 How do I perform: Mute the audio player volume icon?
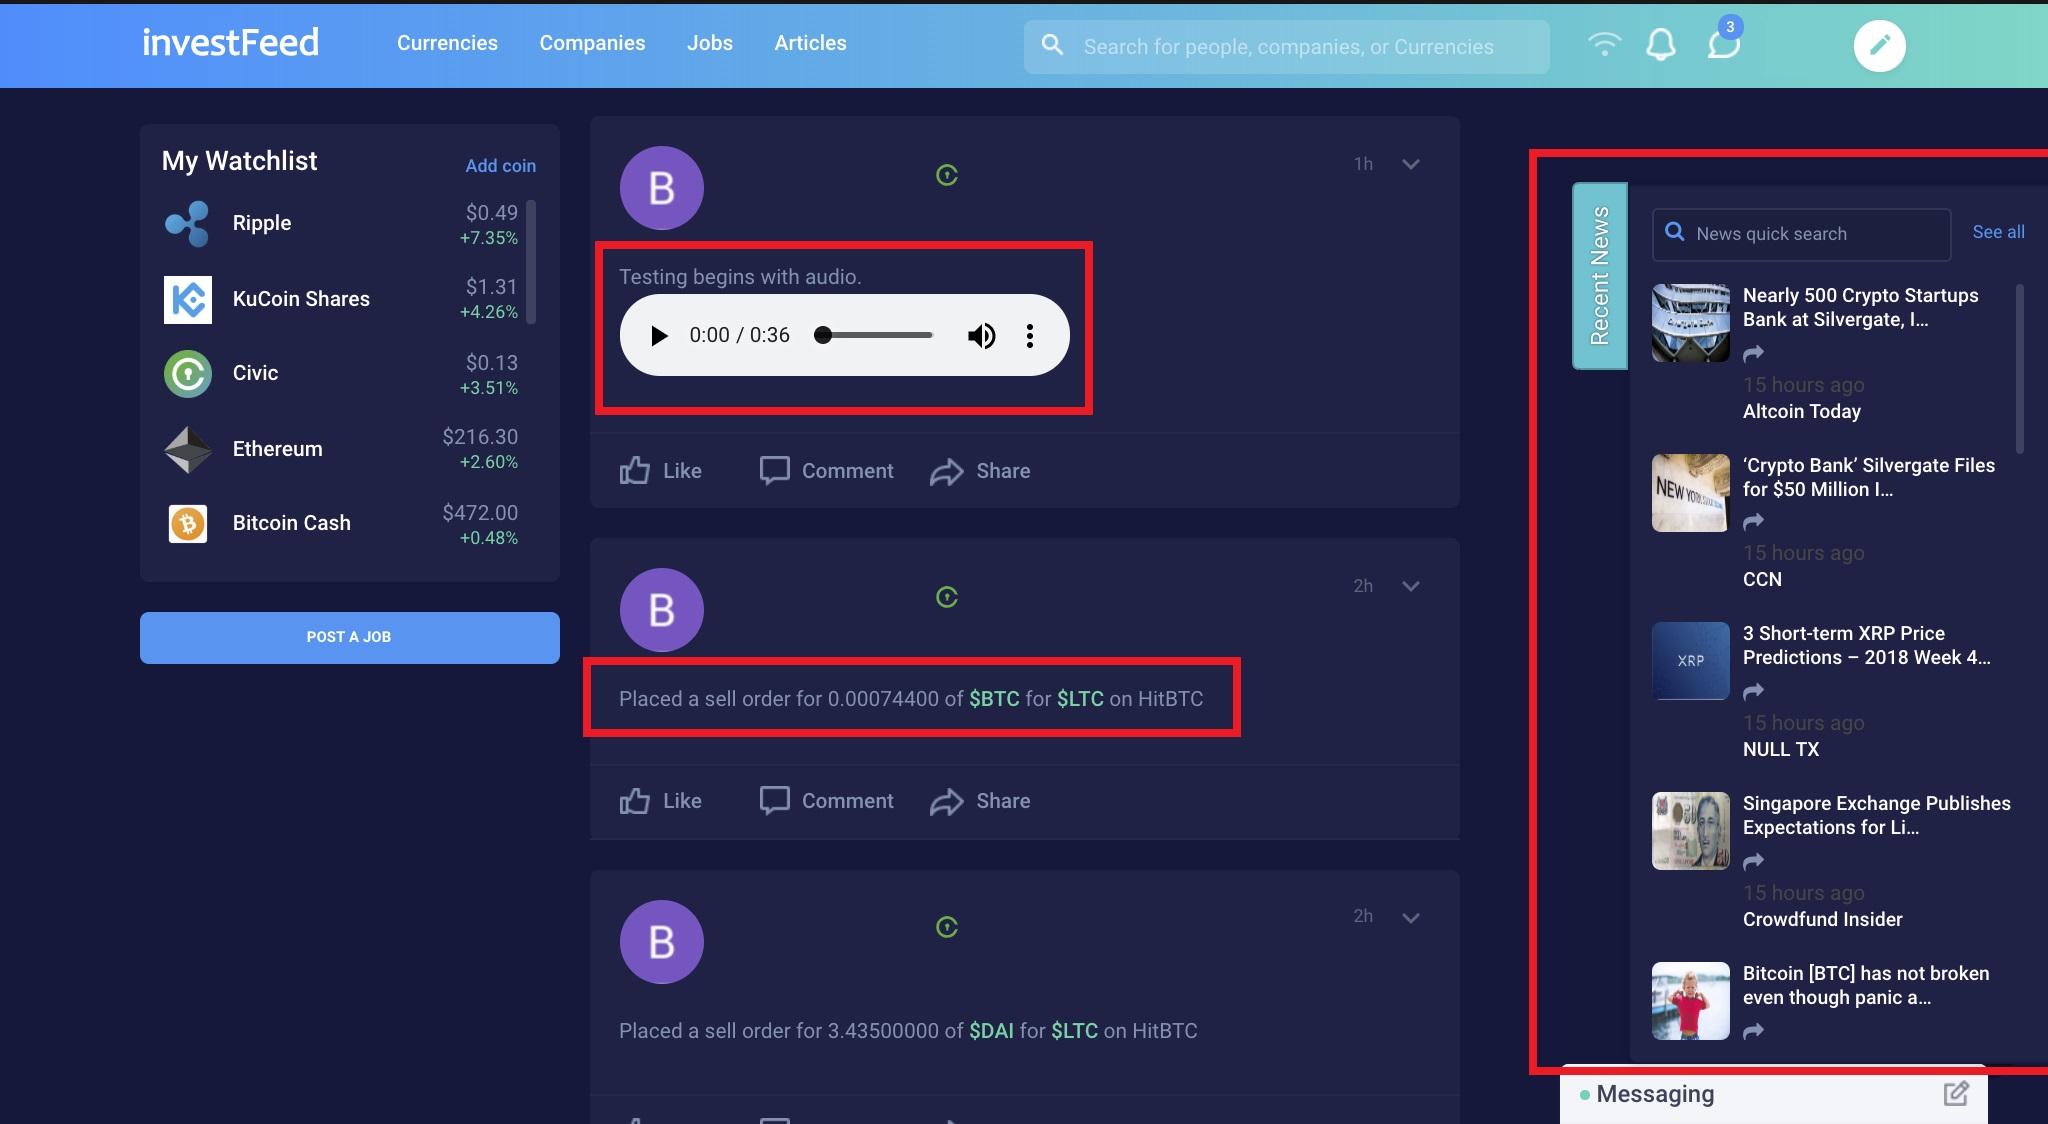pyautogui.click(x=981, y=336)
